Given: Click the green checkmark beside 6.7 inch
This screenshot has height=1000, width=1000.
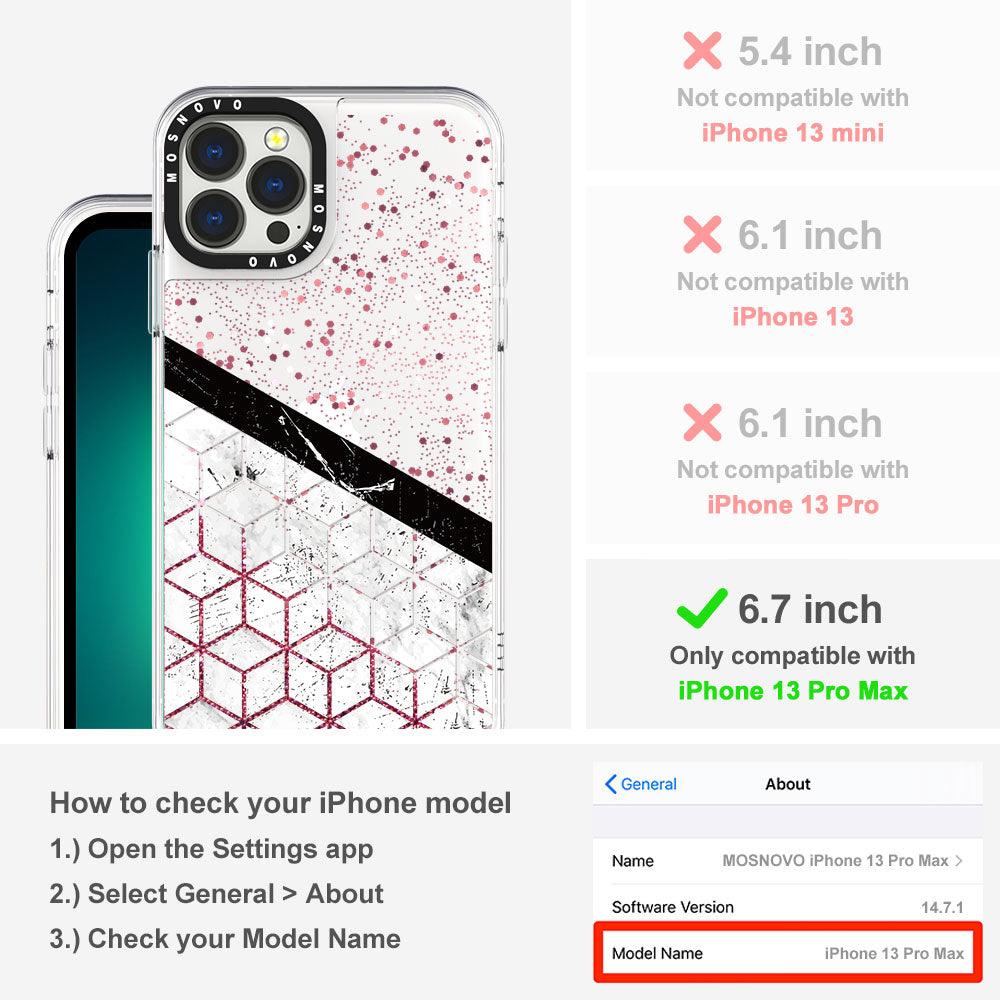Looking at the screenshot, I should coord(702,608).
